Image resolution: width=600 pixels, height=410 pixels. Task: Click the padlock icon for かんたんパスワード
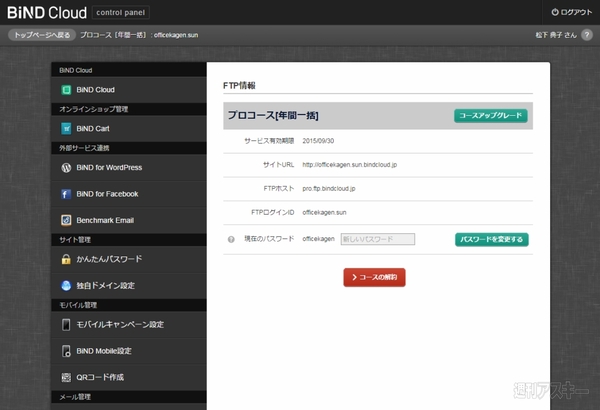click(66, 259)
